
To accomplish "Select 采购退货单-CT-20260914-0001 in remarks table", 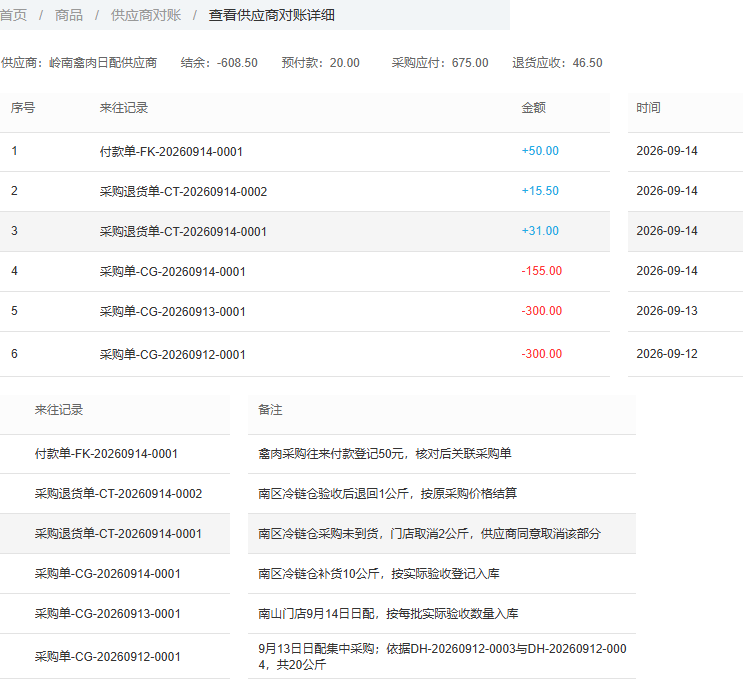I will click(118, 534).
